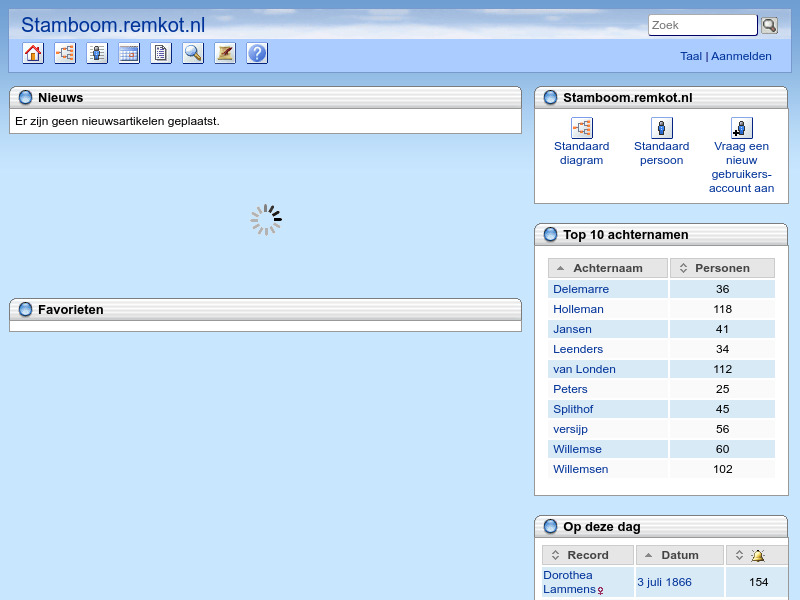Click the new user account request icon
800x600 pixels.
pos(741,128)
